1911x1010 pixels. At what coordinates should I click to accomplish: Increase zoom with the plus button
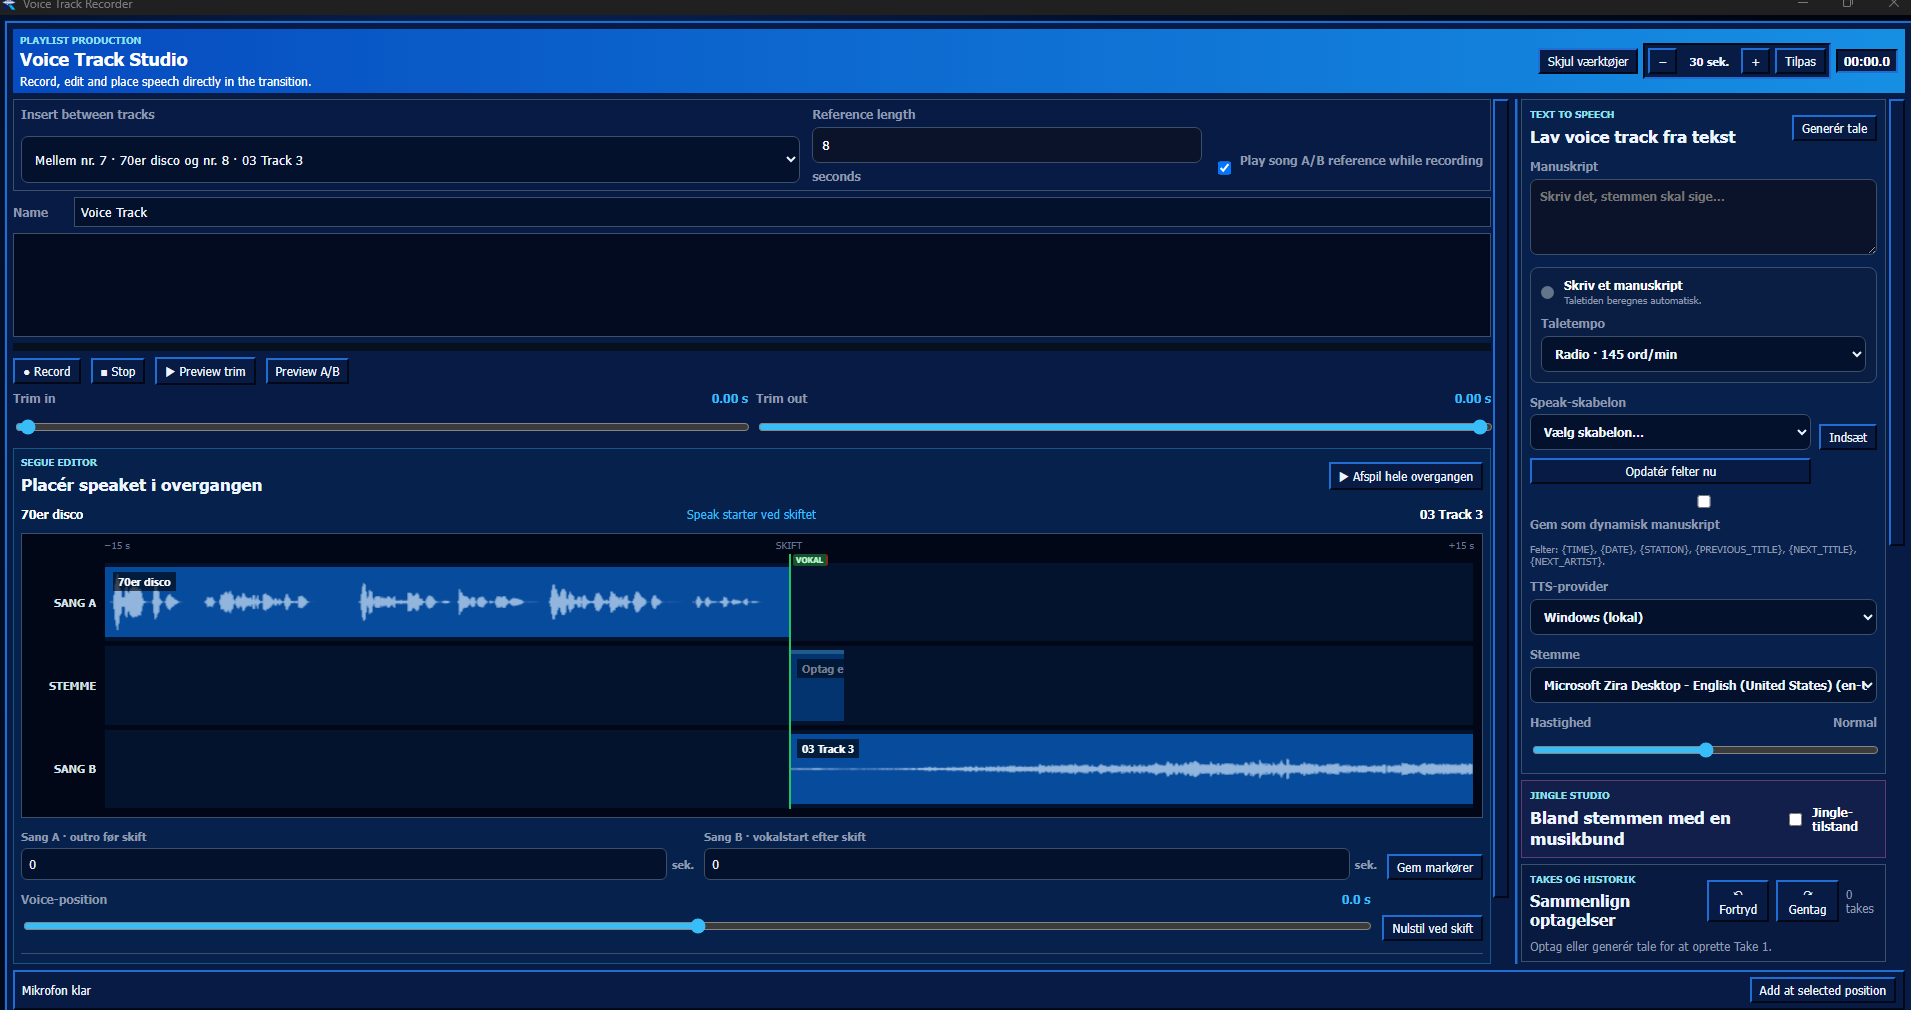(1755, 62)
